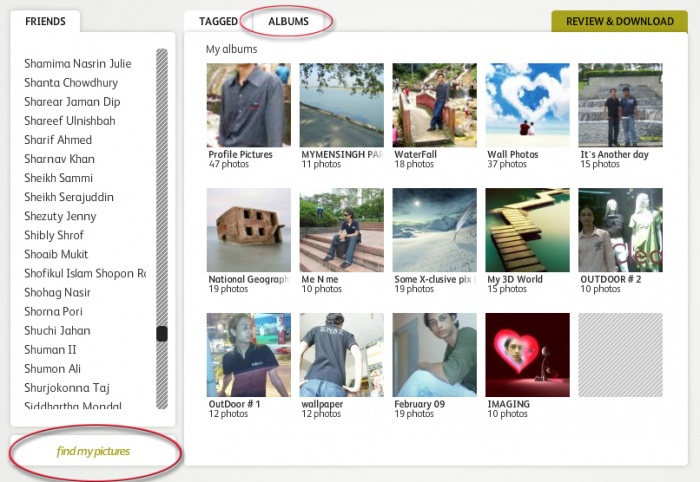Select friend Shamima Nasrin Julie
Image resolution: width=700 pixels, height=482 pixels.
click(x=78, y=64)
